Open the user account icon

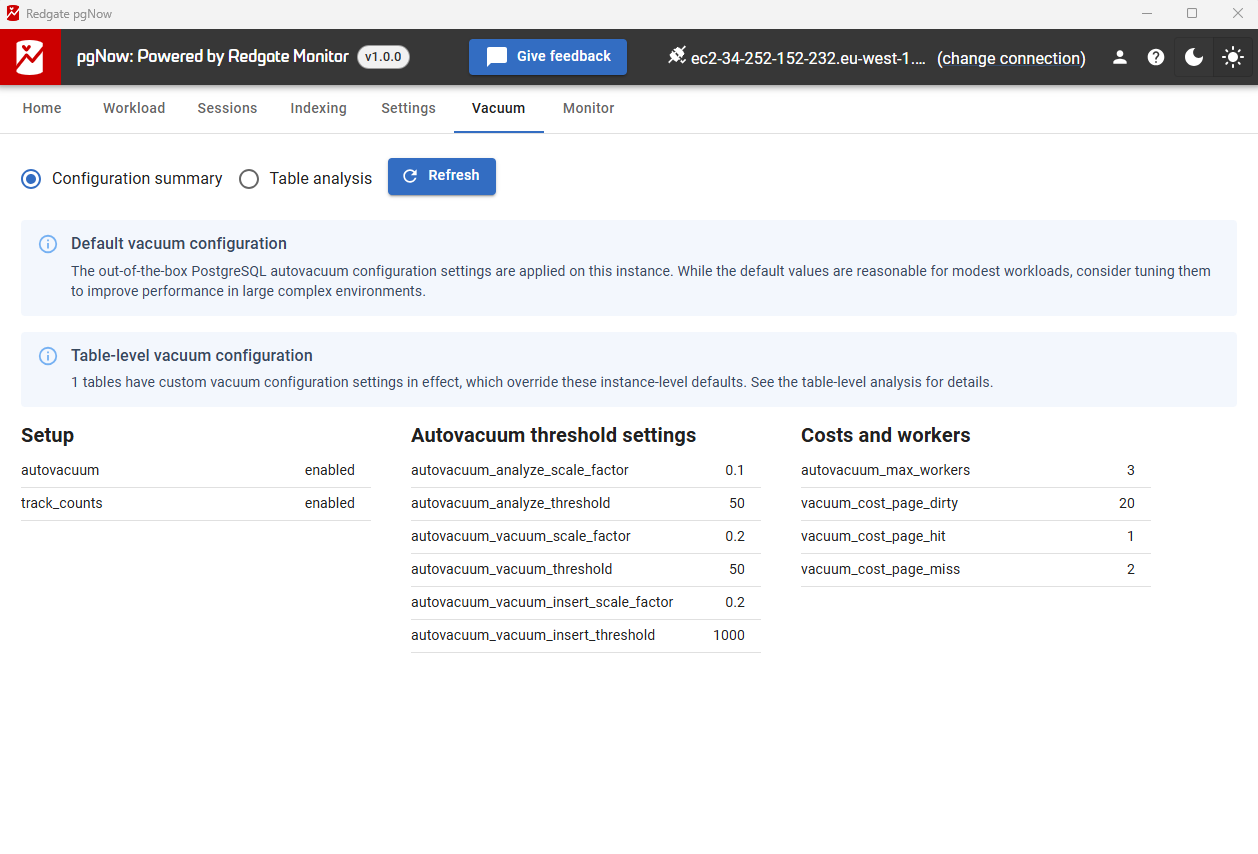tap(1120, 58)
